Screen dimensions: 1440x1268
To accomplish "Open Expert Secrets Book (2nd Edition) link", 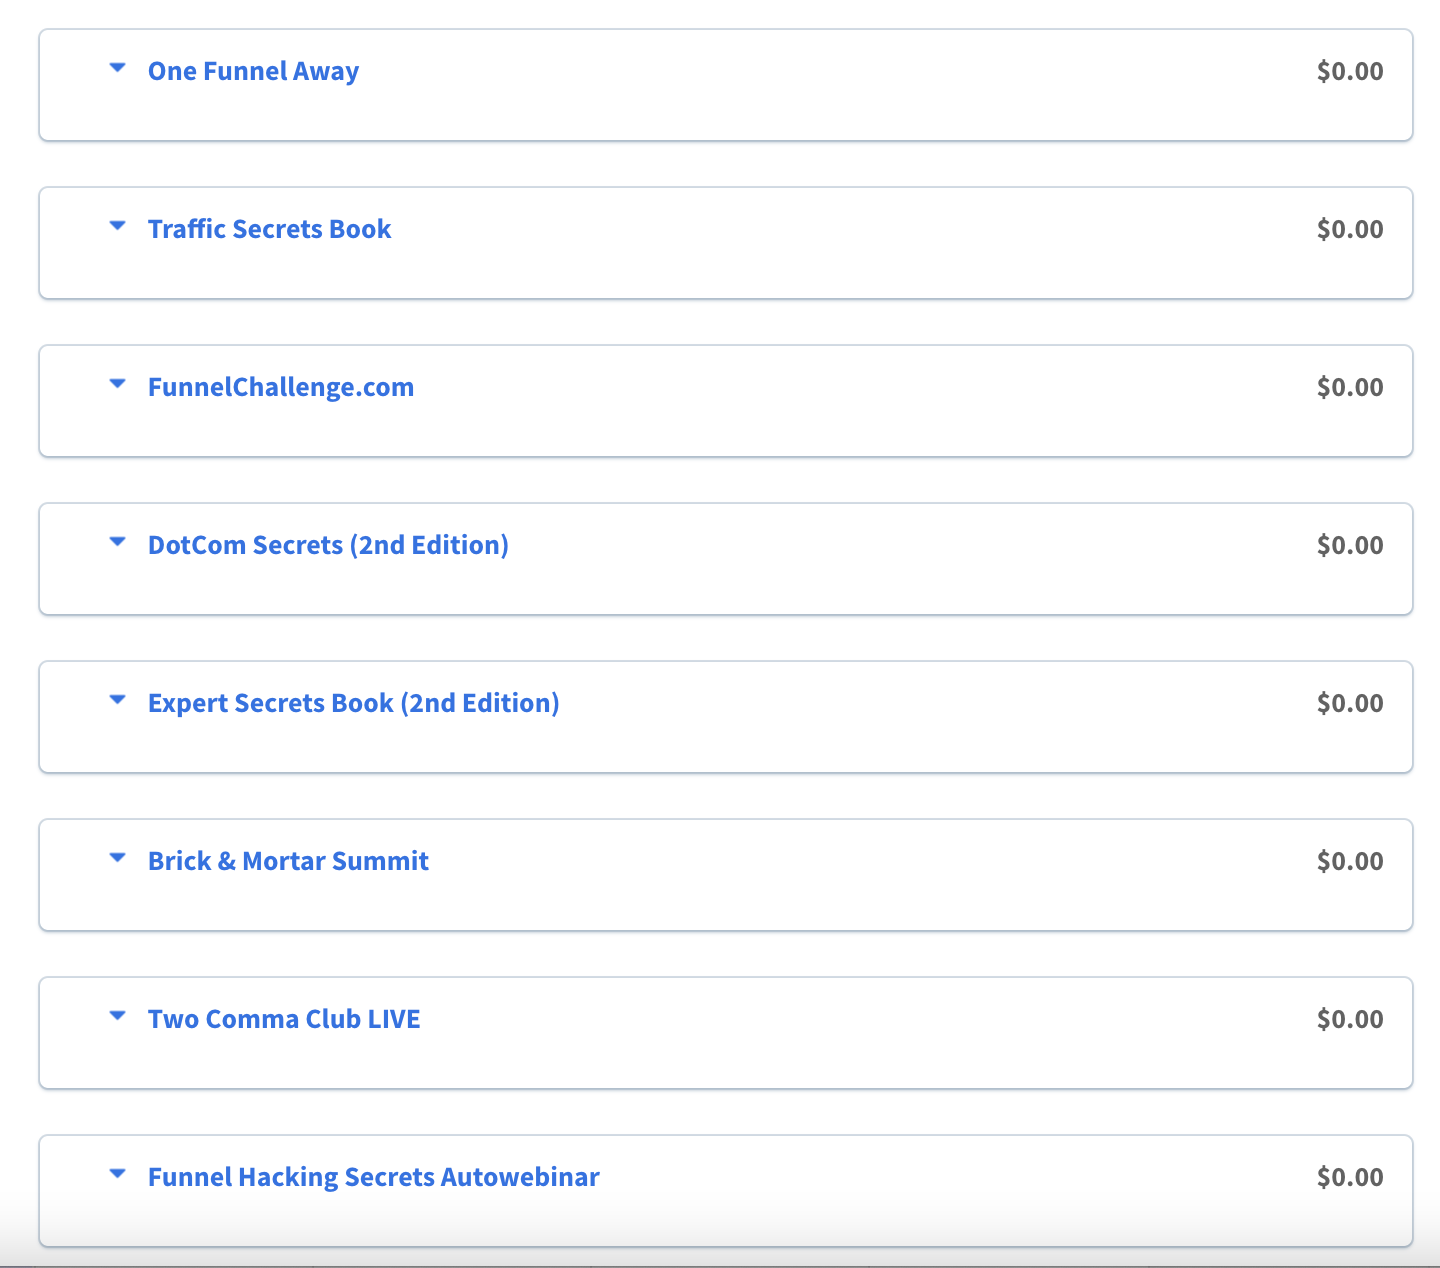I will coord(354,703).
